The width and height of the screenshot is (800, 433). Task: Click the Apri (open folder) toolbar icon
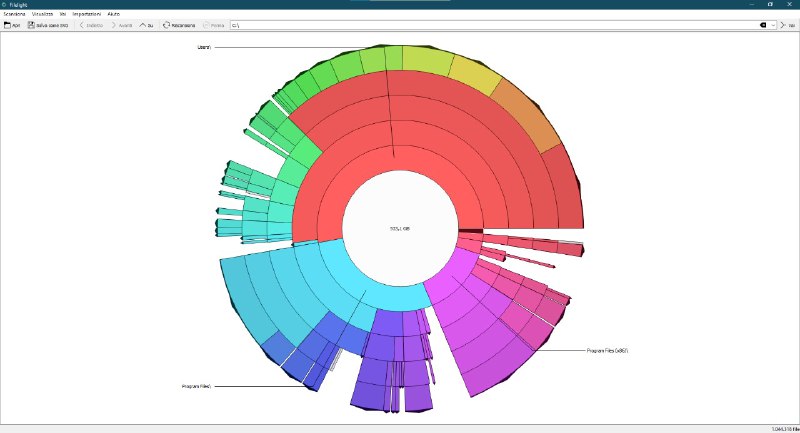click(x=8, y=24)
